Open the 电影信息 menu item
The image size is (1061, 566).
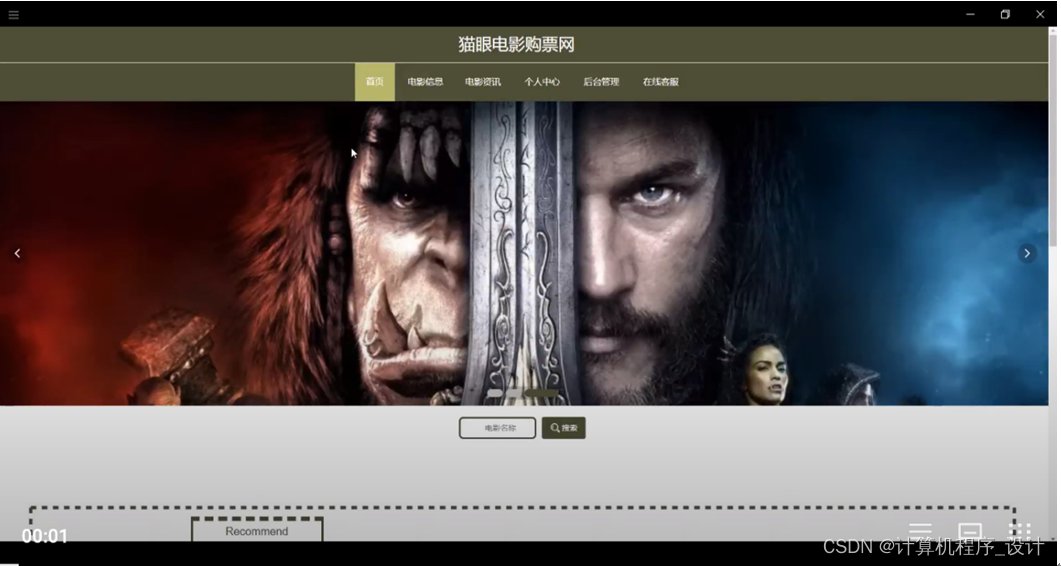coord(425,82)
